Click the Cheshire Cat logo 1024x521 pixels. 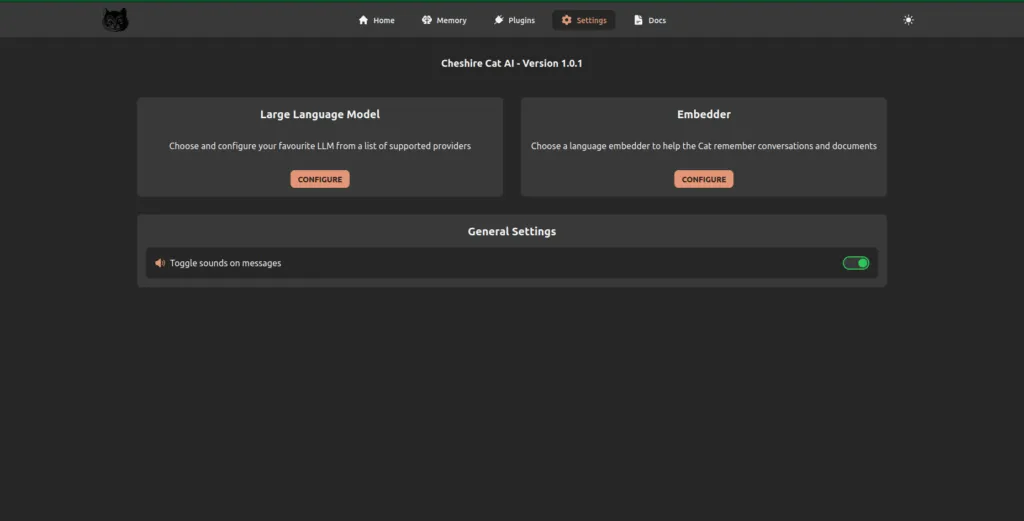pos(116,20)
